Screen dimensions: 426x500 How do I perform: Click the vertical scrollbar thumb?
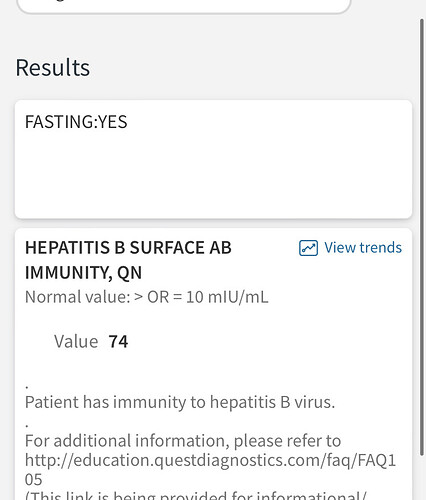click(422, 237)
